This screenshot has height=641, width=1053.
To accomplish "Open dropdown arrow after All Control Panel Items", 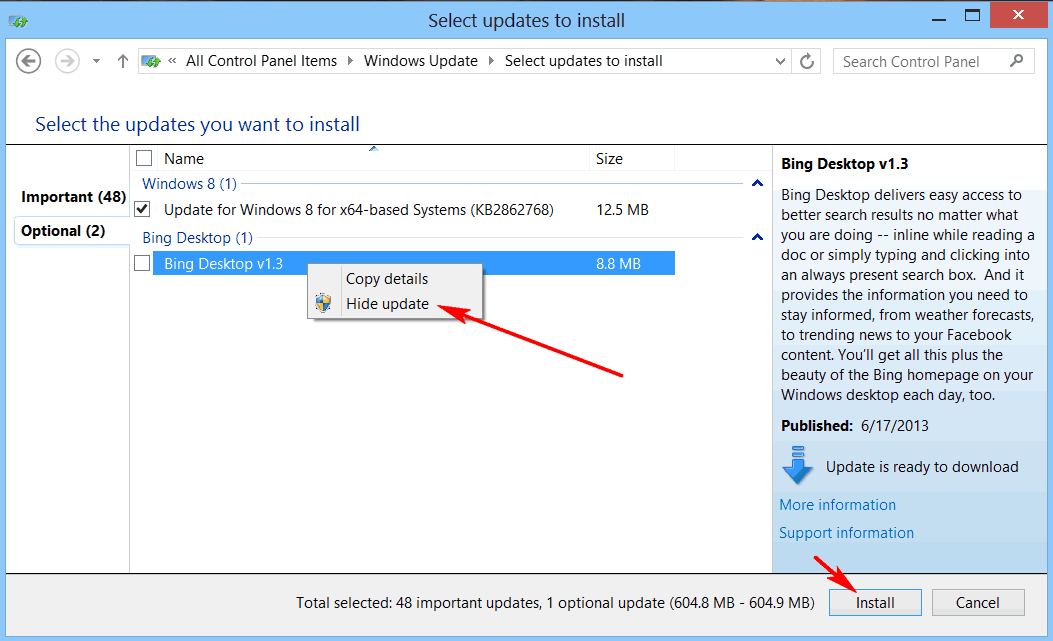I will [350, 61].
